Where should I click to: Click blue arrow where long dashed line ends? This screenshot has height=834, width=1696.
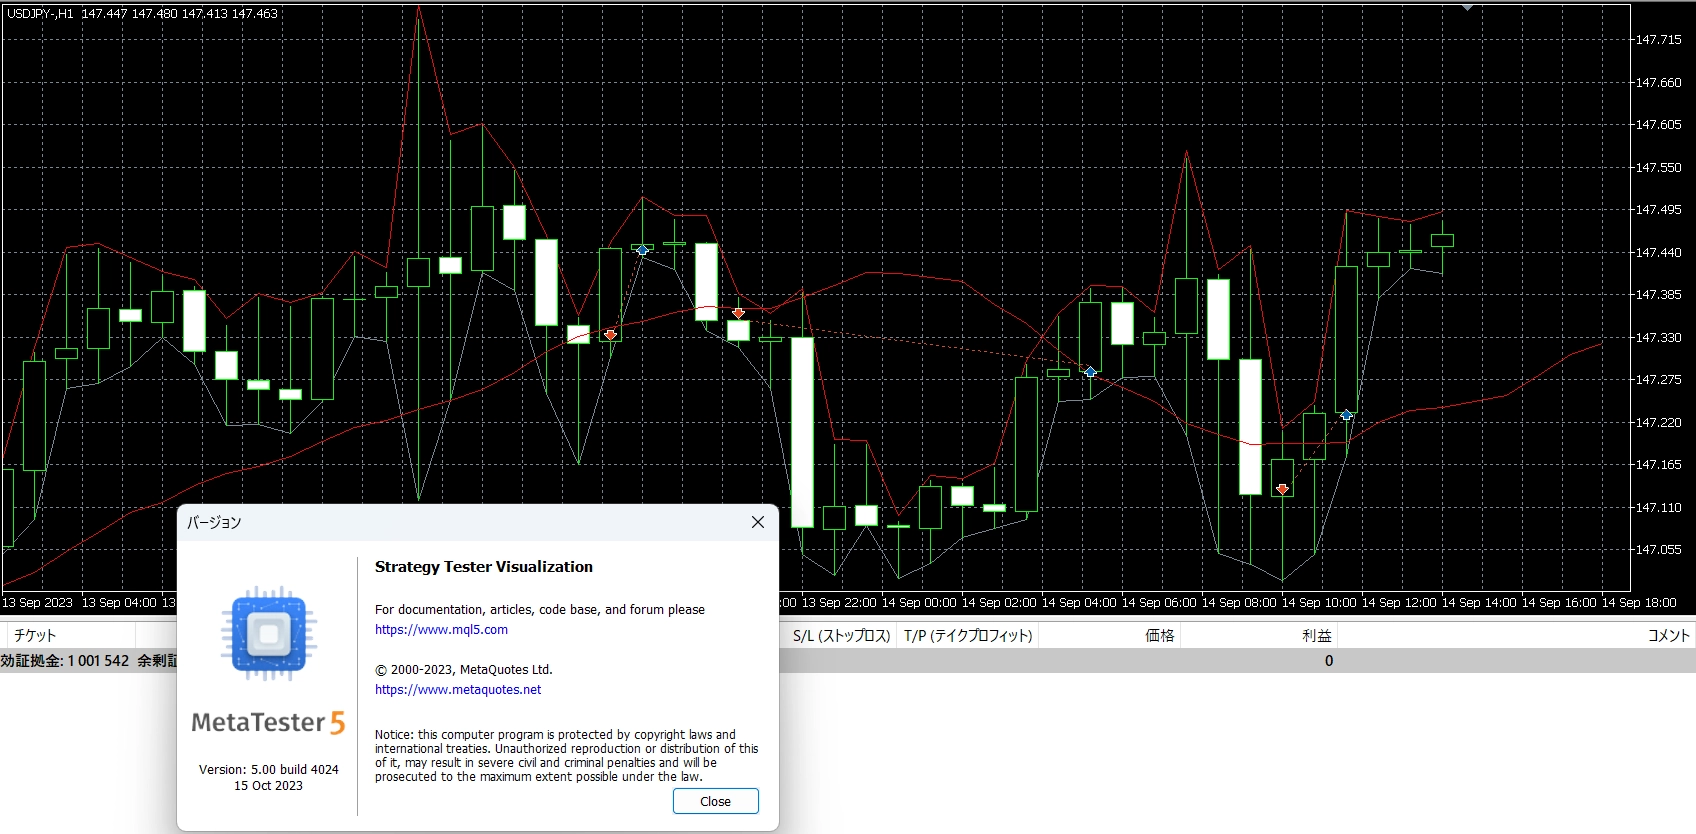(x=1090, y=372)
